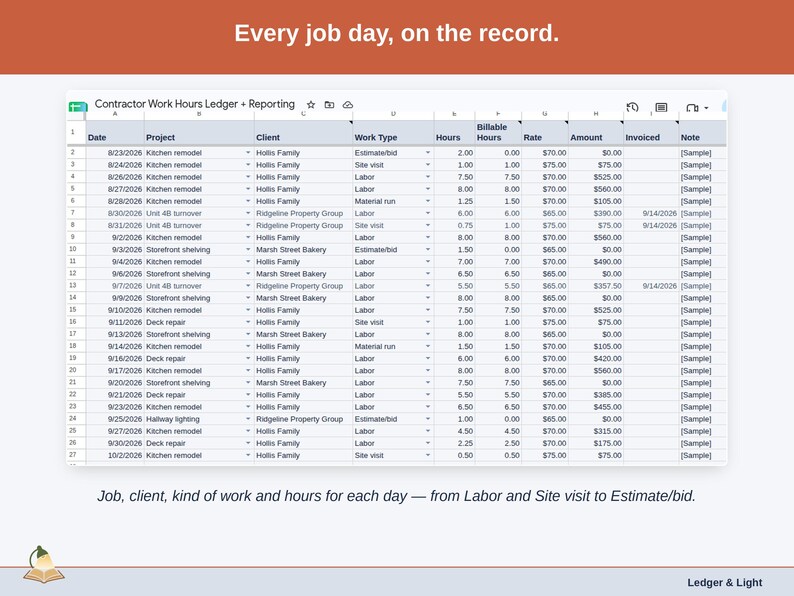Select column A letter header
Image resolution: width=794 pixels, height=596 pixels.
coord(115,114)
